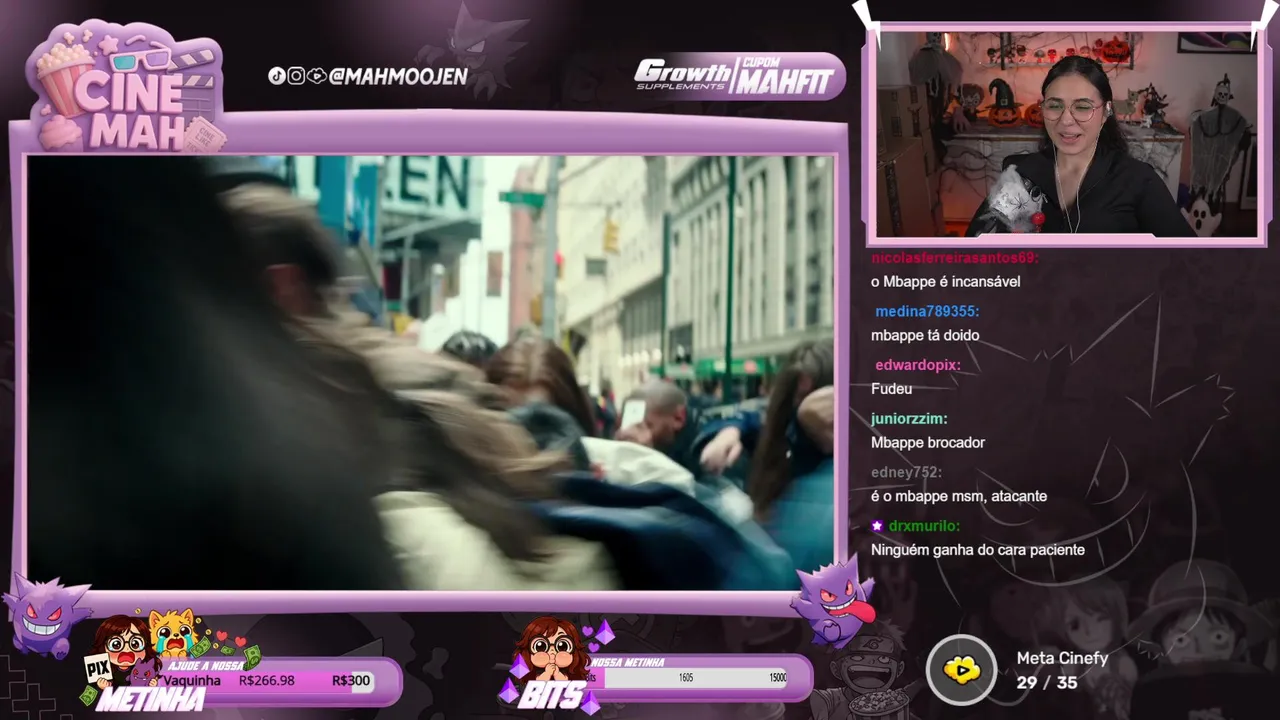
Task: Click username edwardopix in chat
Action: pos(918,365)
